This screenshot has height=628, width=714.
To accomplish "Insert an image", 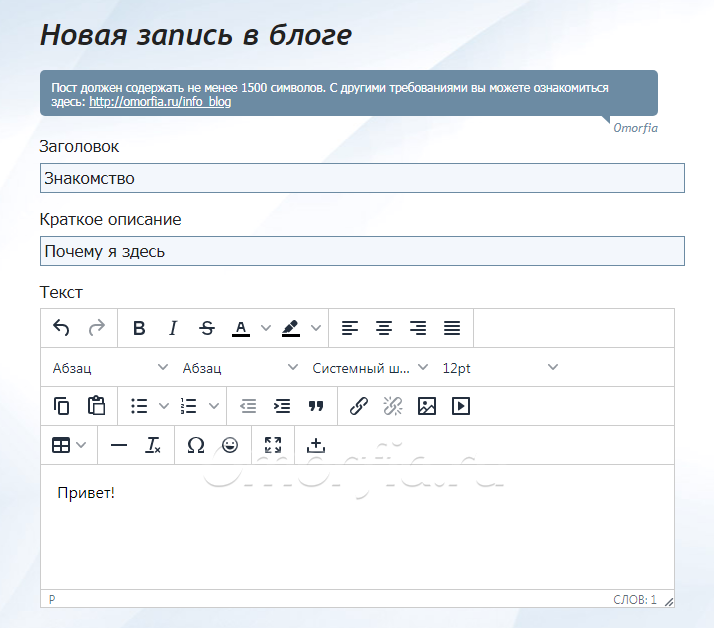I will (427, 406).
